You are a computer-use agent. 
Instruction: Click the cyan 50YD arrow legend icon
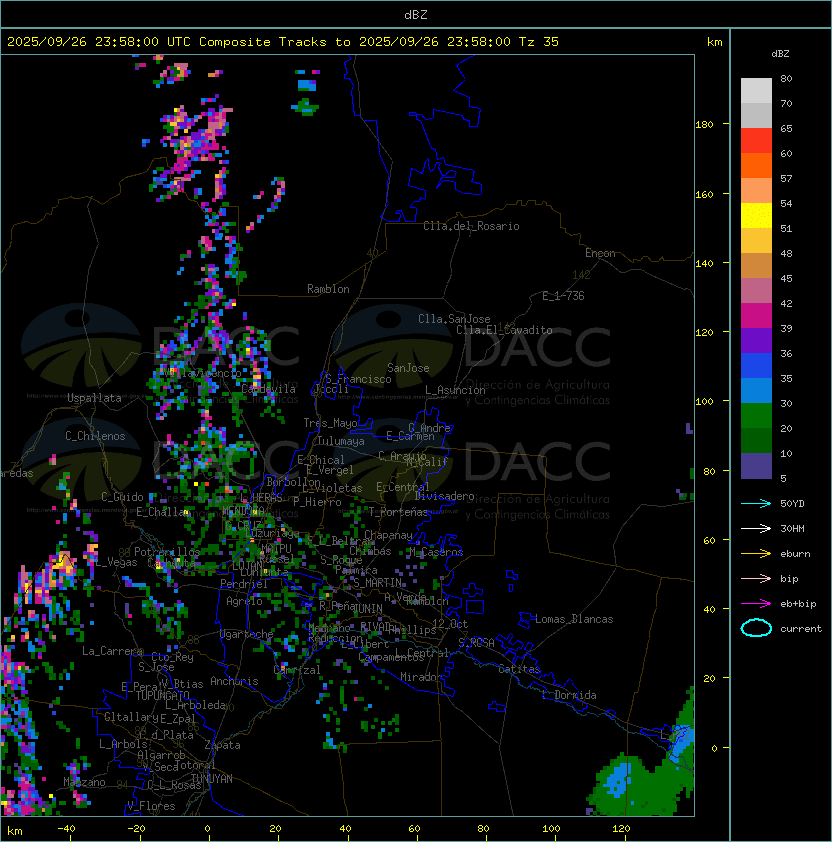756,503
